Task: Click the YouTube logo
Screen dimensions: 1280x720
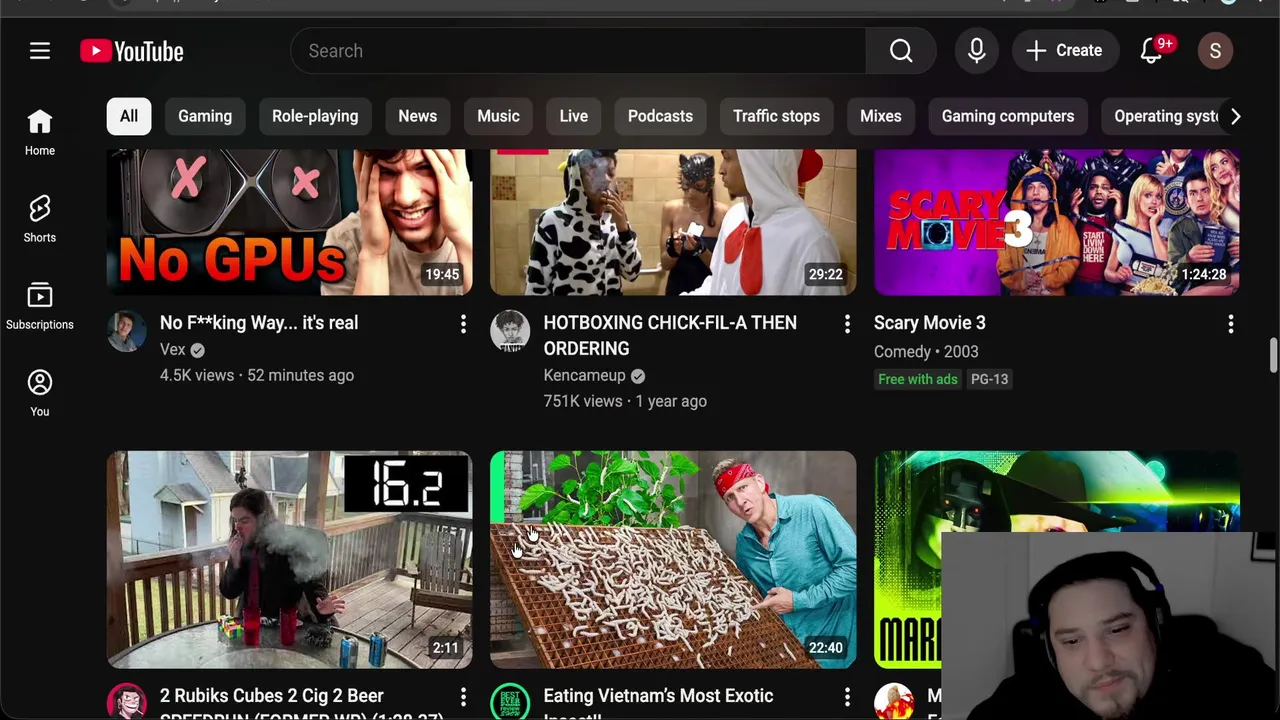Action: click(132, 51)
